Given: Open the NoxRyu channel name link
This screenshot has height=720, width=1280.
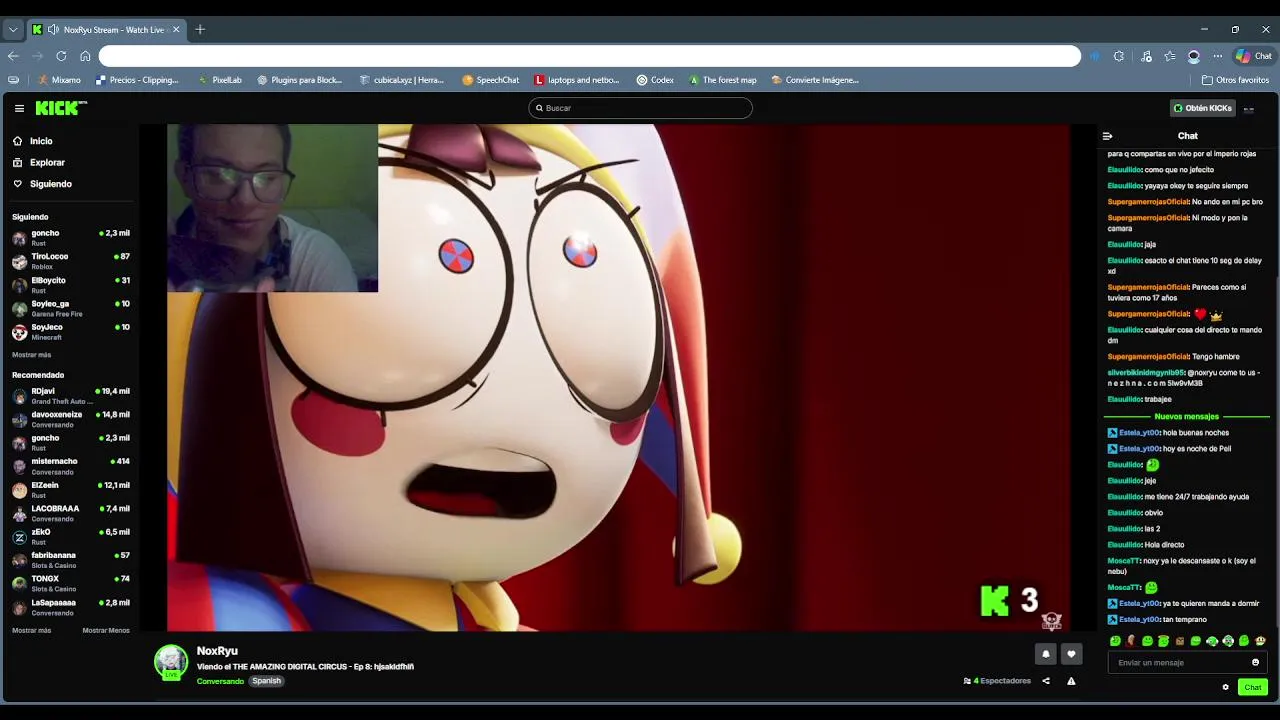Looking at the screenshot, I should coord(217,651).
